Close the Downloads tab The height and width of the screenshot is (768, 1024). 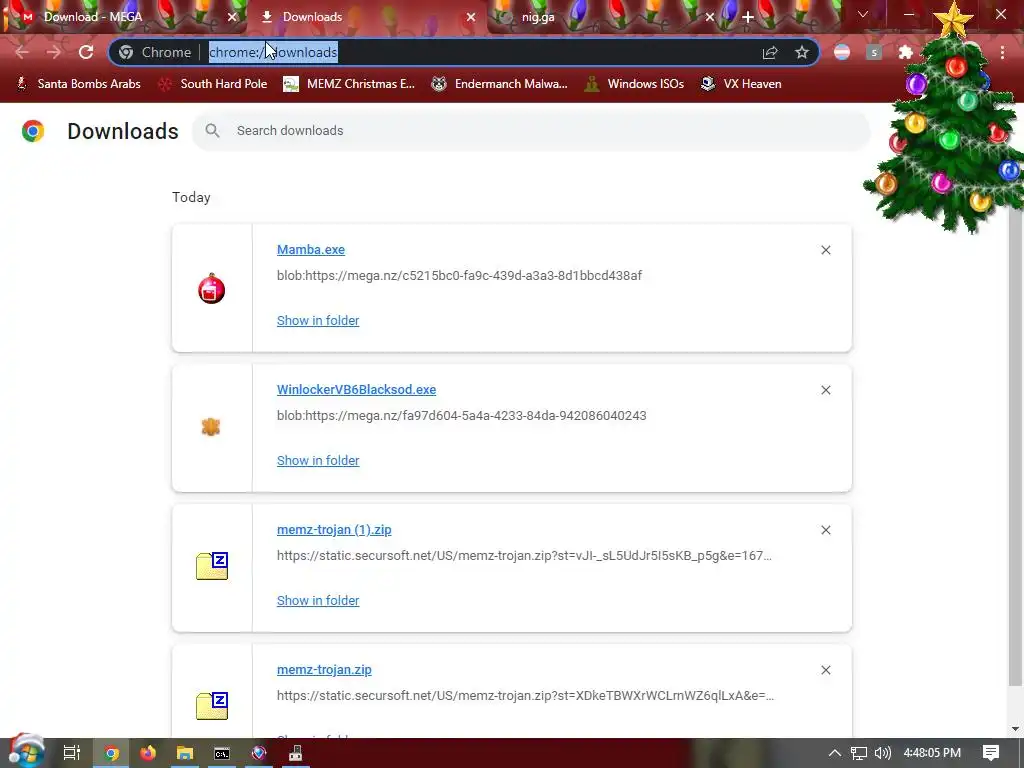471,17
